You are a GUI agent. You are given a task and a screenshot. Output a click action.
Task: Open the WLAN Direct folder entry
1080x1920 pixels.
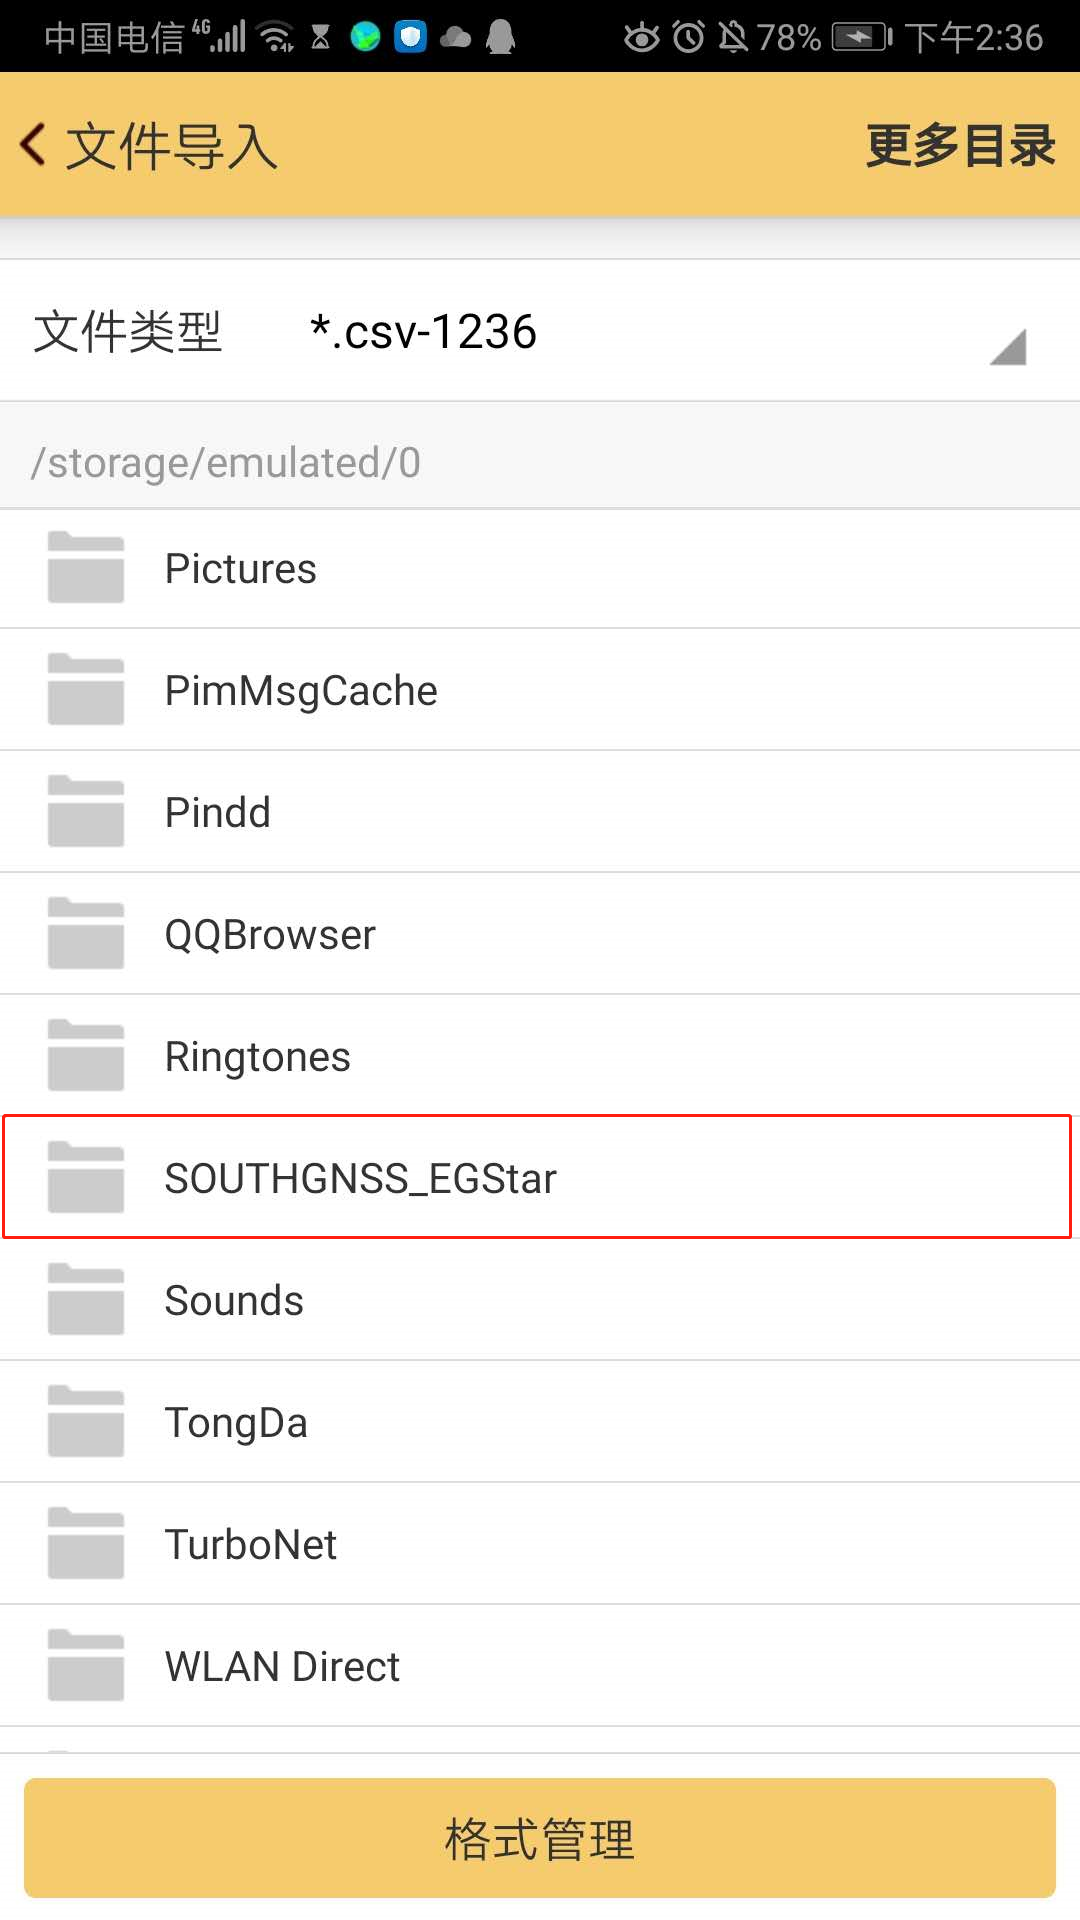click(282, 1666)
